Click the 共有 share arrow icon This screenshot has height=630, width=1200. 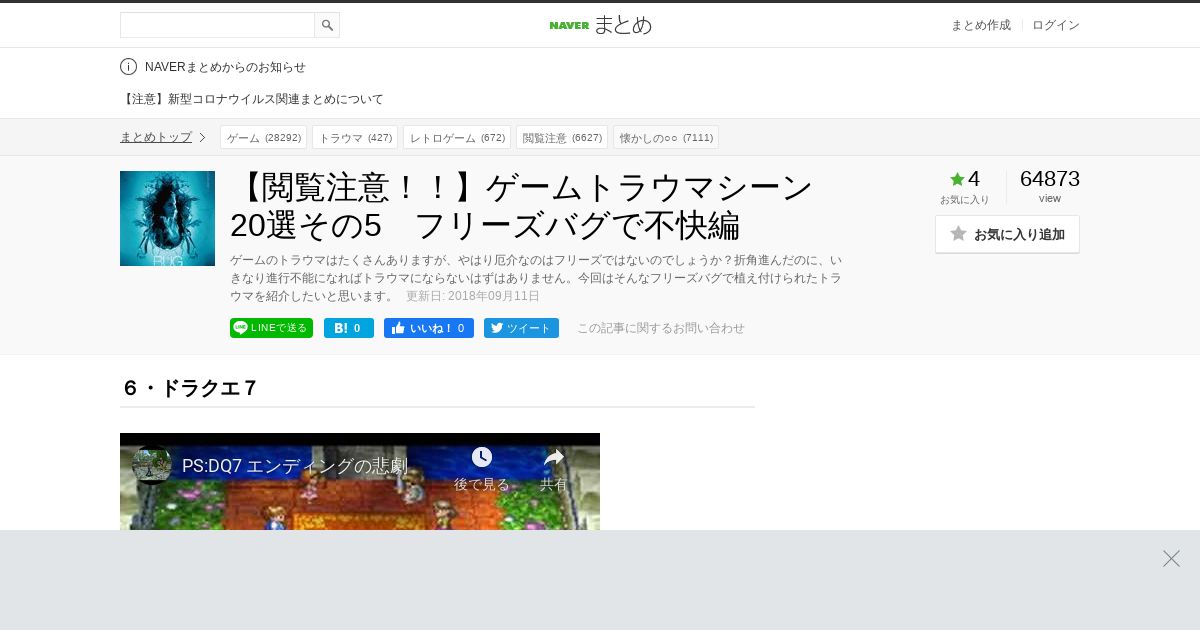pyautogui.click(x=554, y=457)
